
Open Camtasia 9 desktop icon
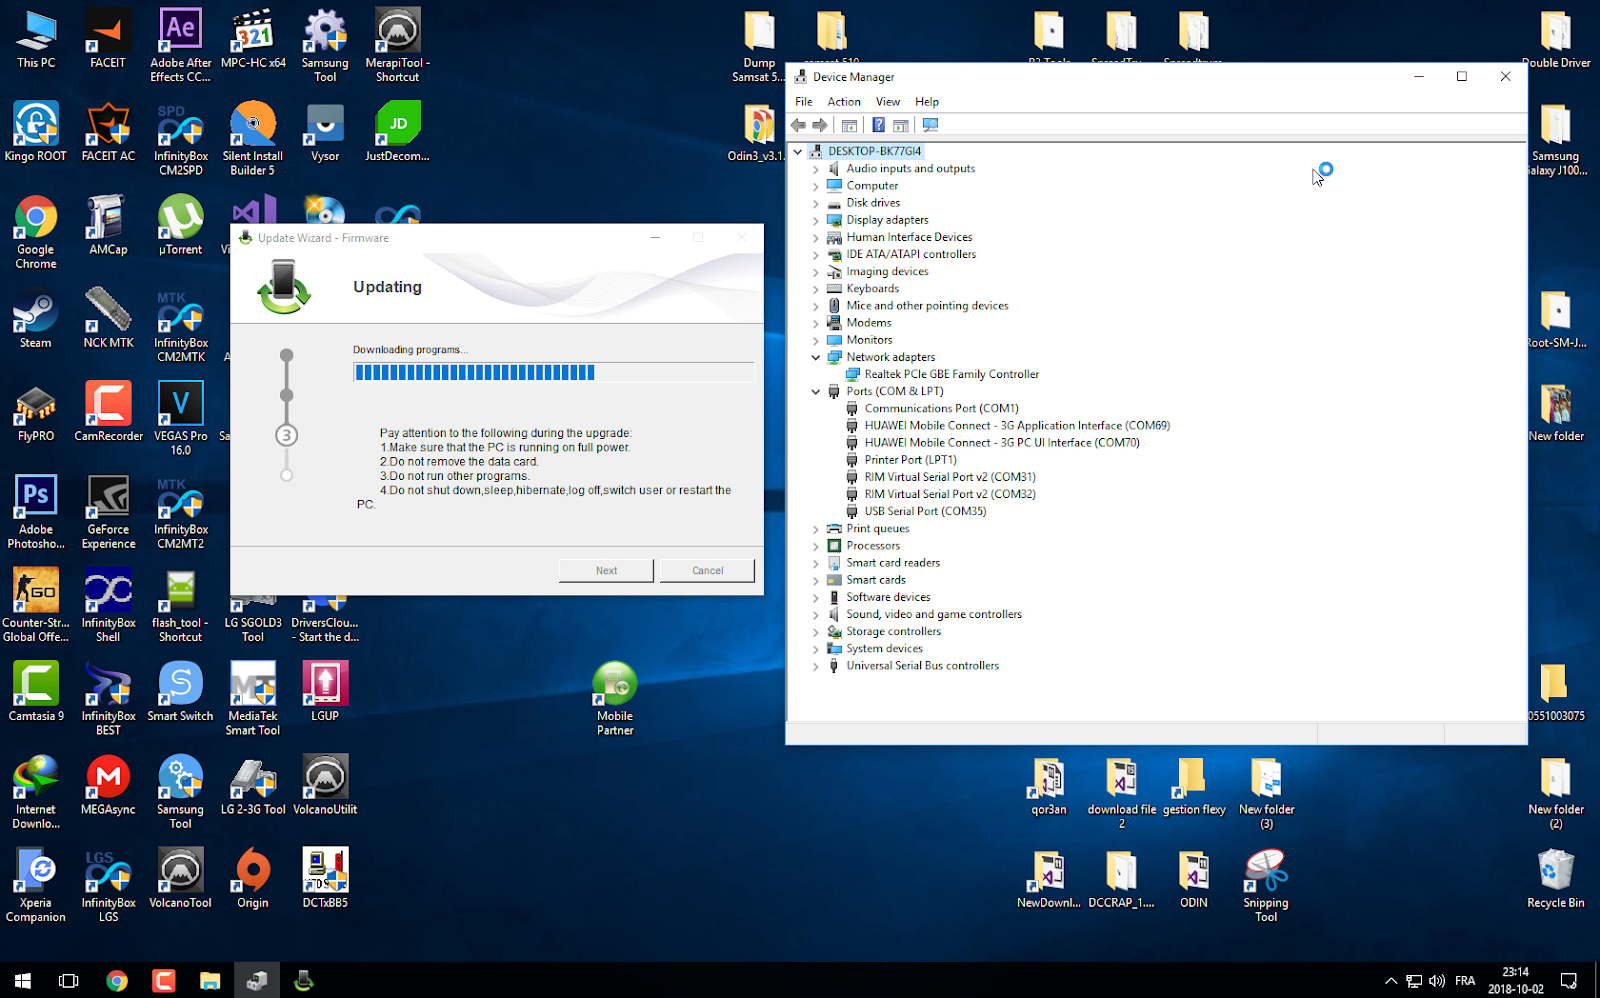coord(36,692)
